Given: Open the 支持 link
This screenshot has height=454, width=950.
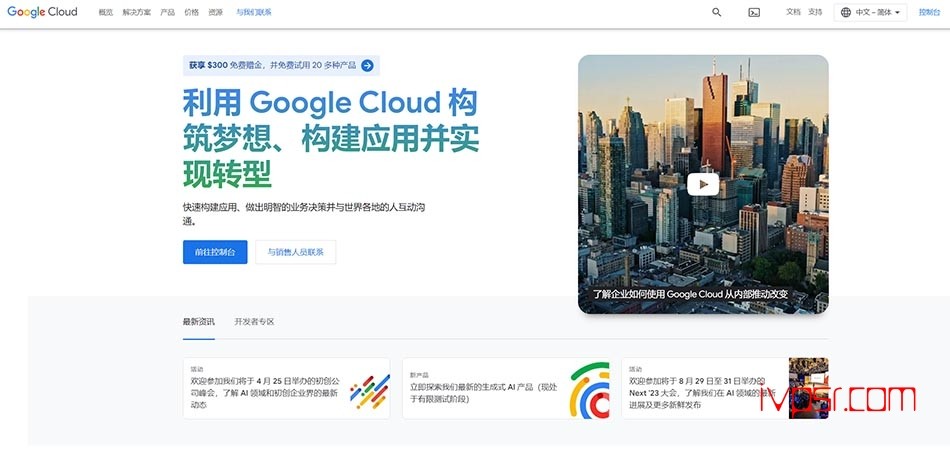Looking at the screenshot, I should point(815,12).
